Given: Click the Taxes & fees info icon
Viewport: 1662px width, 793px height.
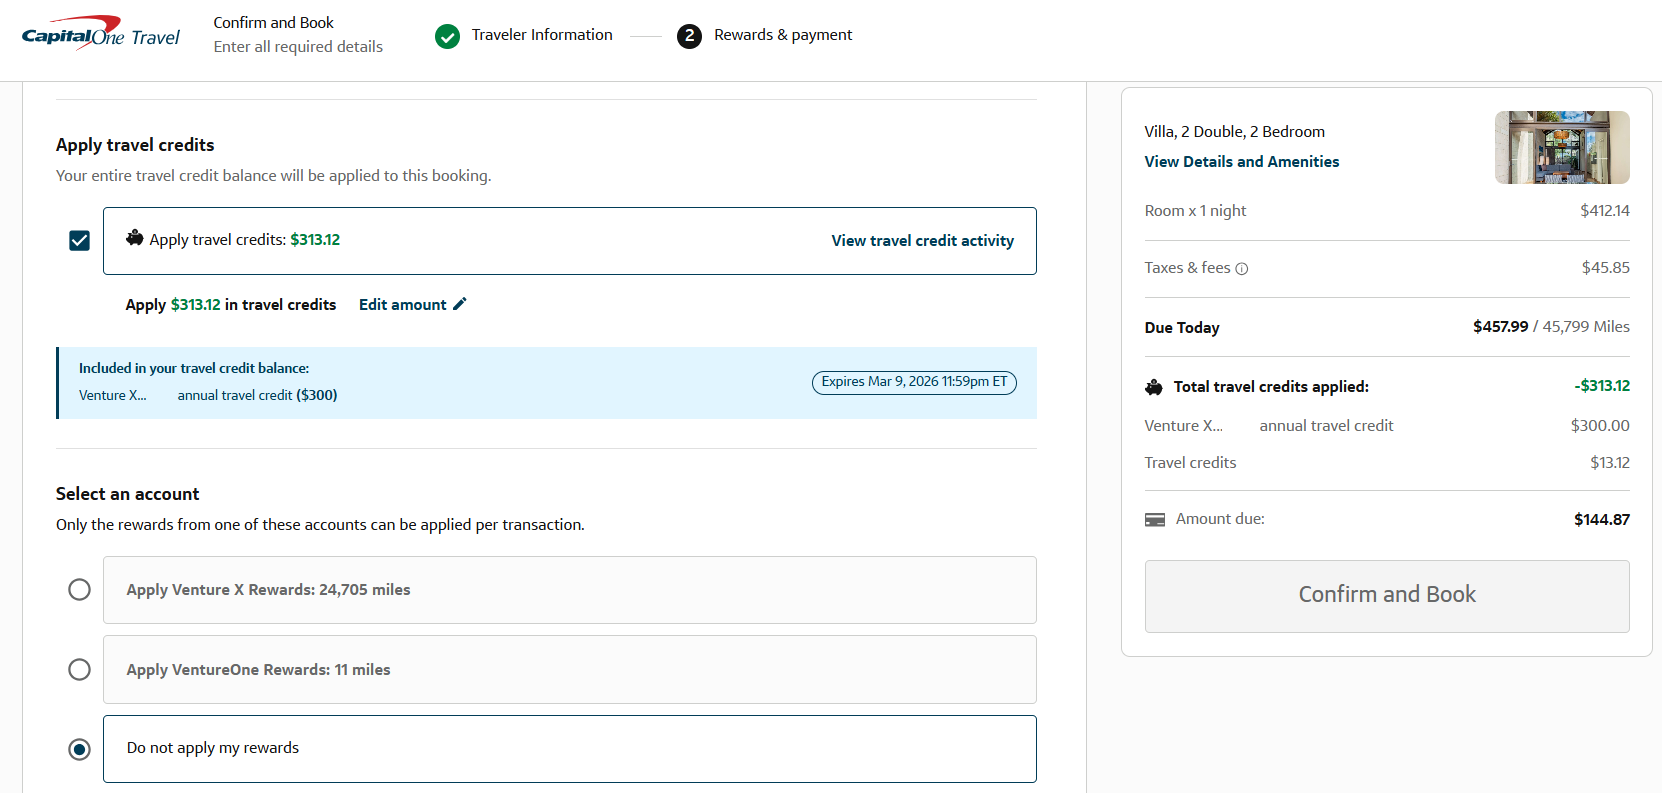Looking at the screenshot, I should click(x=1242, y=269).
